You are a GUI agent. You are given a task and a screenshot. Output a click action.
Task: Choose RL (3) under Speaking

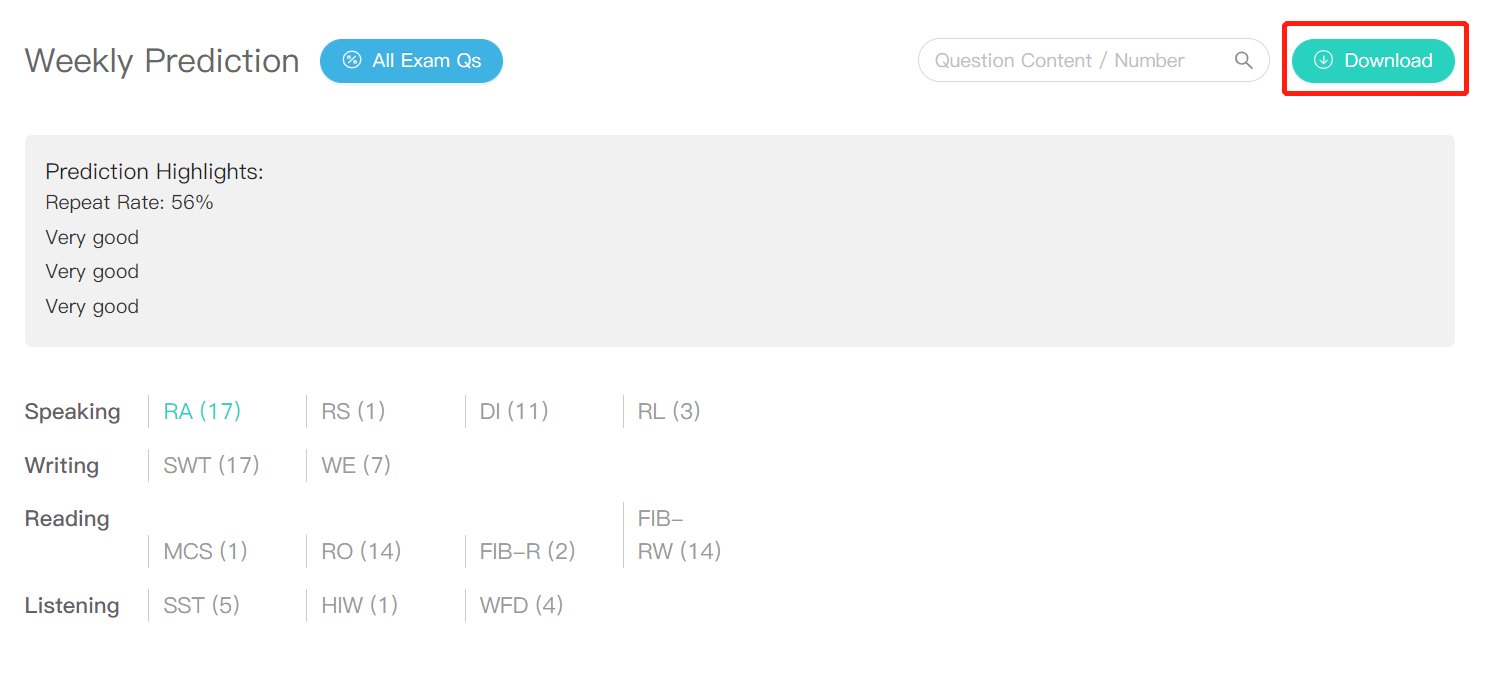pyautogui.click(x=669, y=411)
